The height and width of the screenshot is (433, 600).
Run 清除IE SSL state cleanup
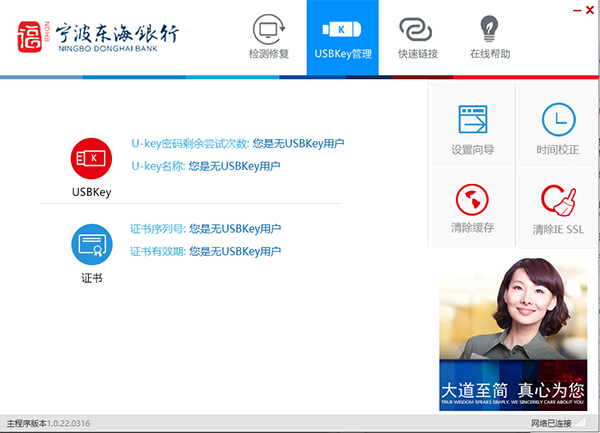[558, 208]
